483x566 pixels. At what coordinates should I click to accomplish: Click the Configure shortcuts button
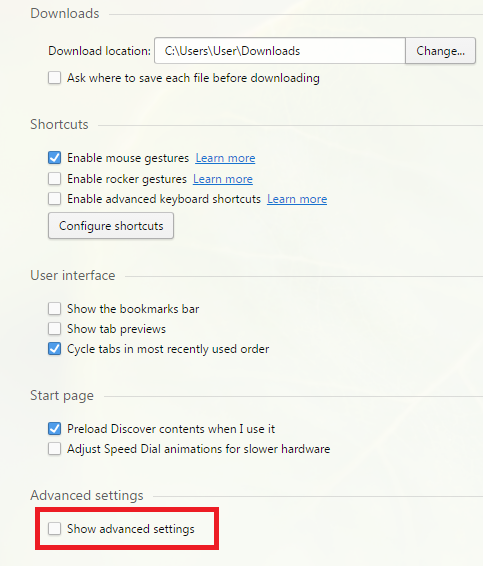111,226
